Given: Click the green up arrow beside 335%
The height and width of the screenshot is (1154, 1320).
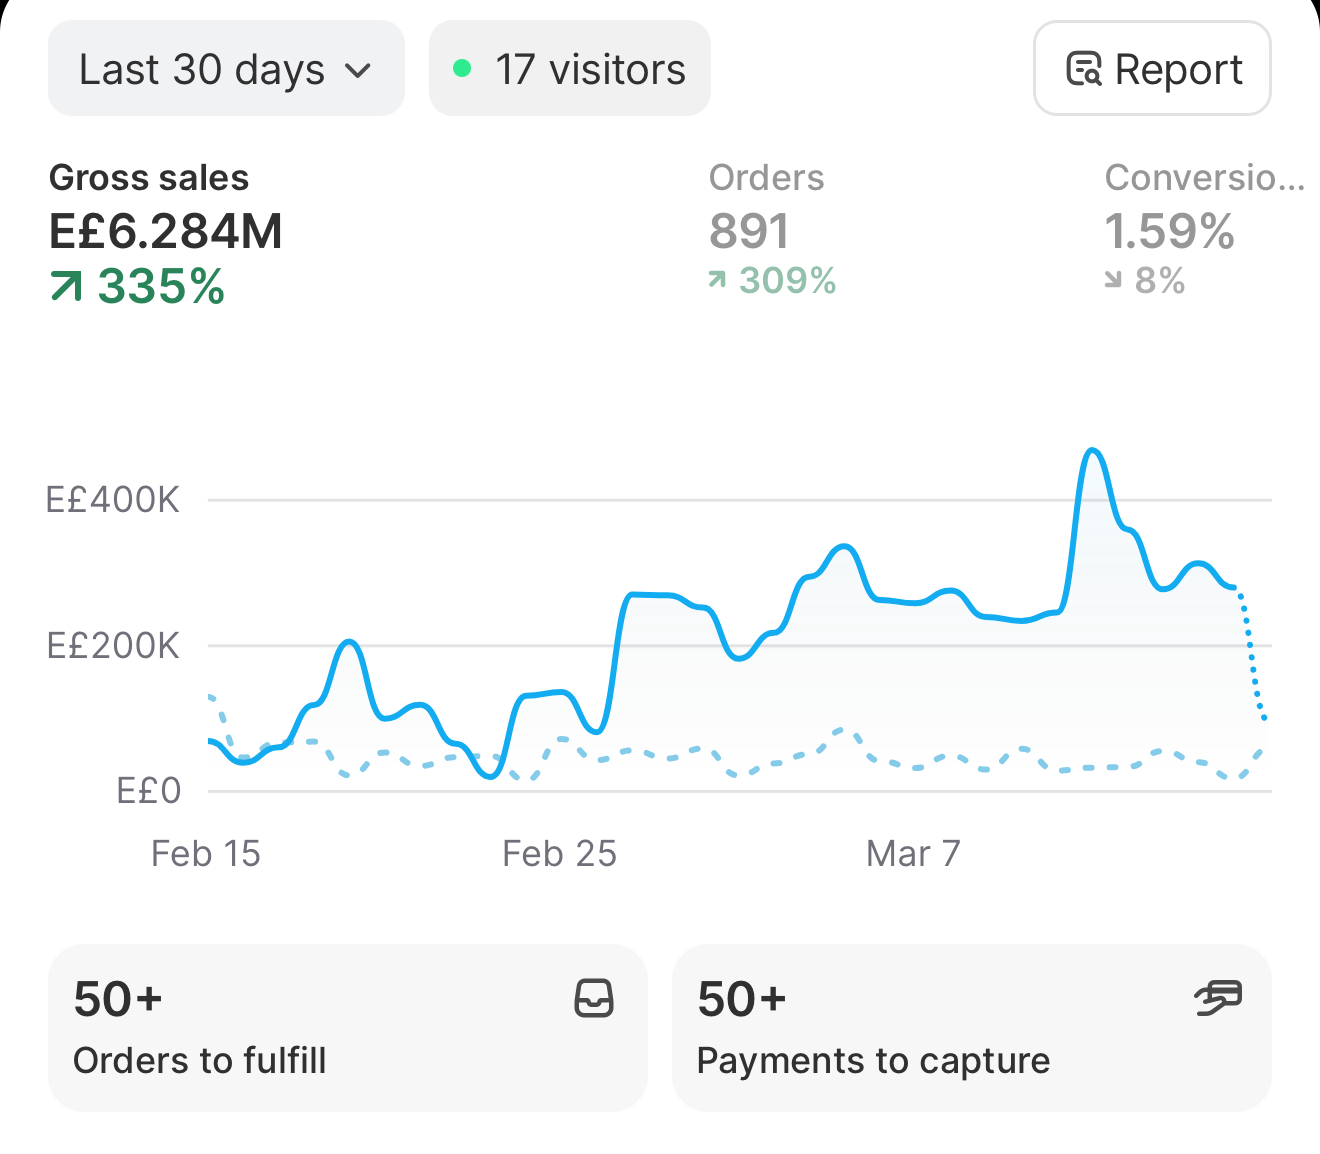Looking at the screenshot, I should (x=66, y=287).
